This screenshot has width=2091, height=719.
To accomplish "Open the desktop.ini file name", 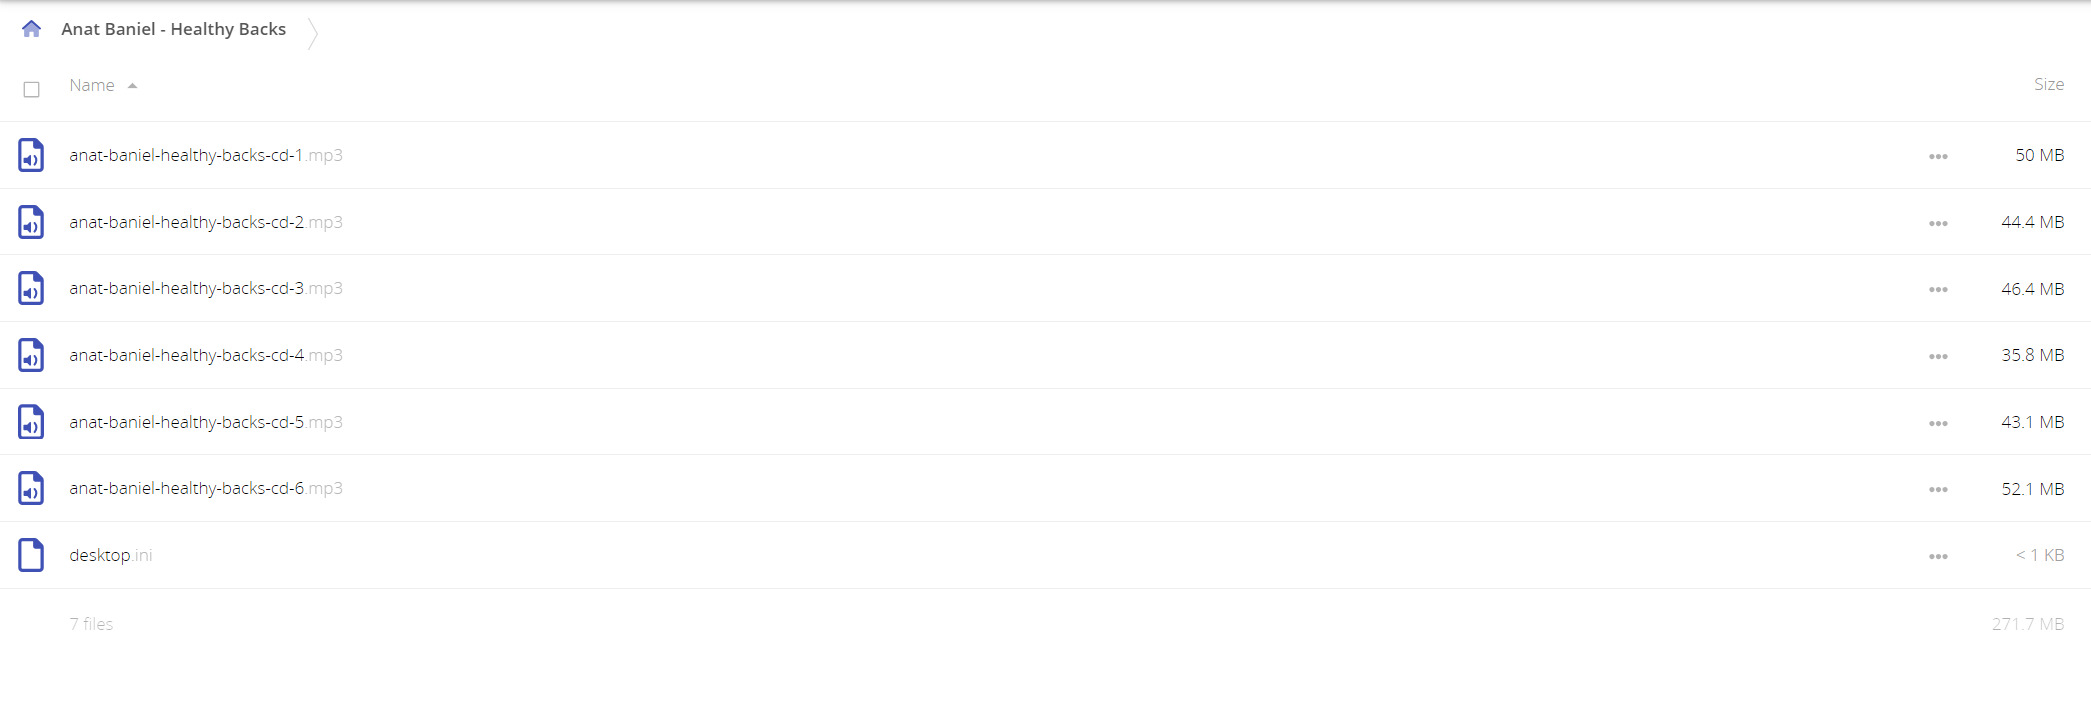I will coord(111,555).
